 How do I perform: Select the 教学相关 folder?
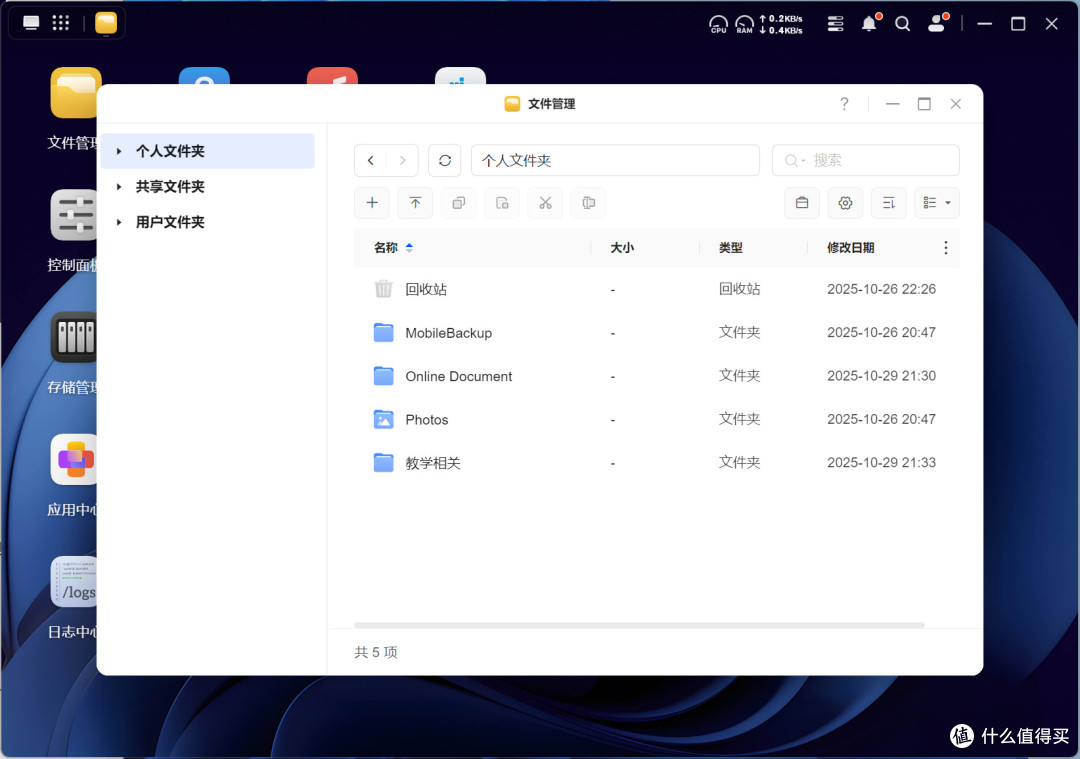[656, 463]
